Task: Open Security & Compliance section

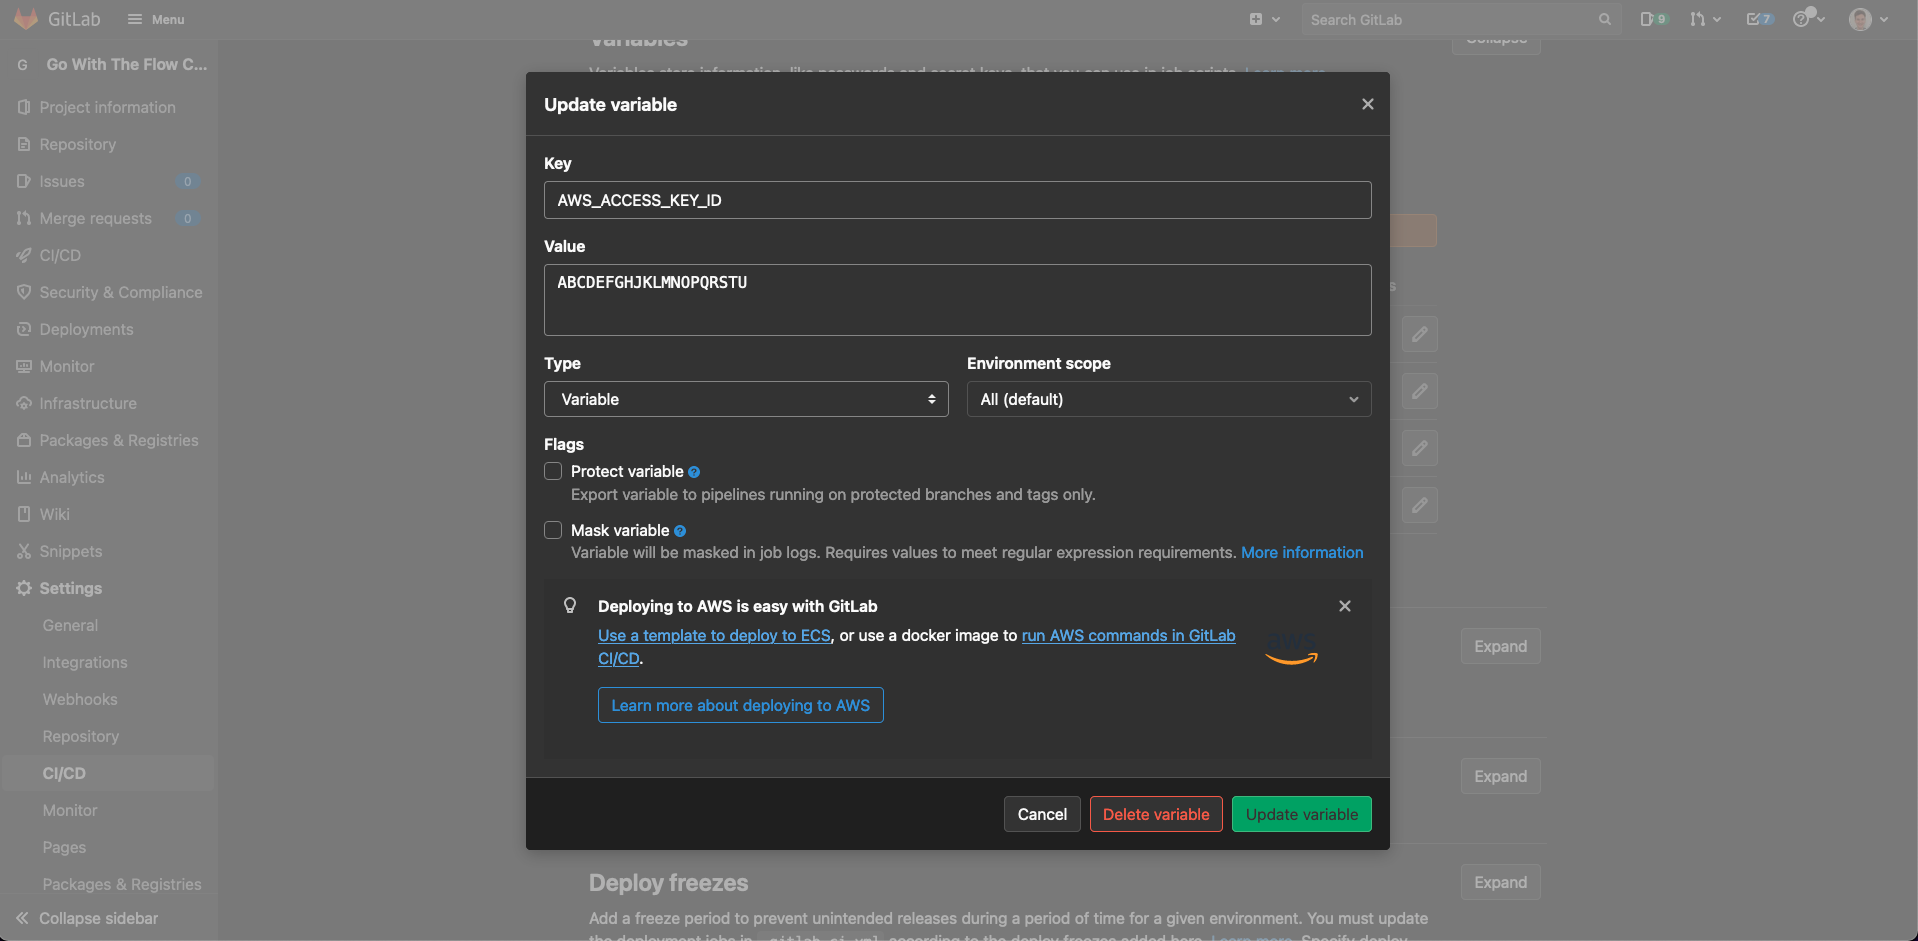Action: (x=108, y=292)
